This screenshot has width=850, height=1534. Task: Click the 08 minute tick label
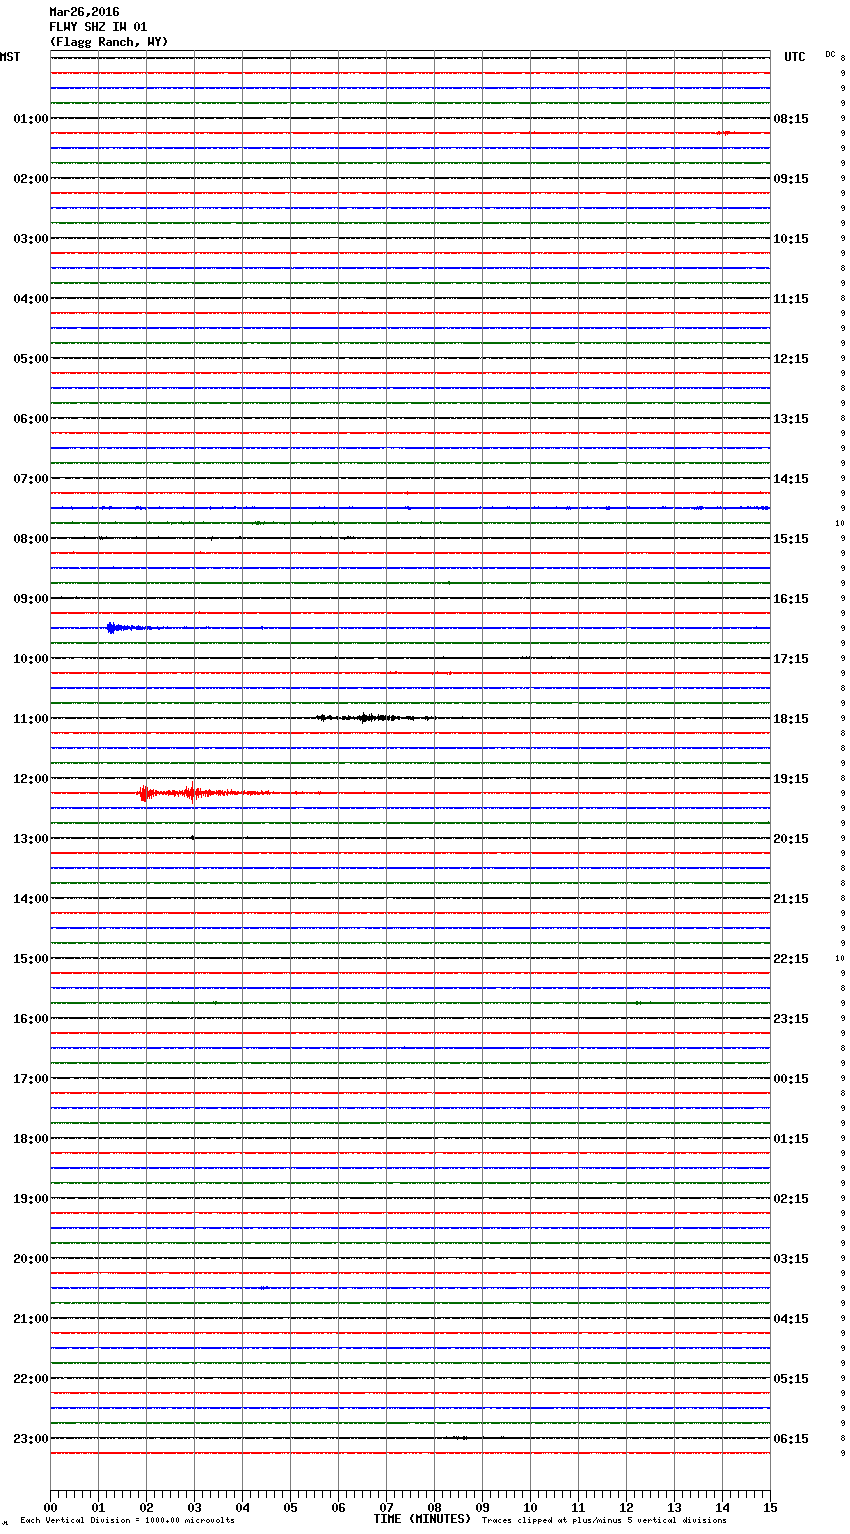pos(434,1508)
